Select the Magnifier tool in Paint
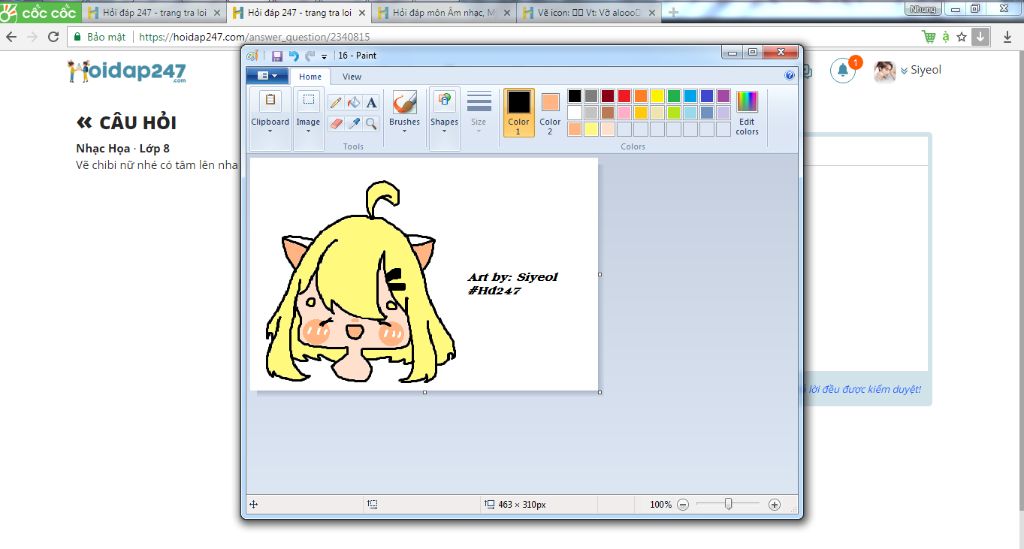 click(x=371, y=123)
